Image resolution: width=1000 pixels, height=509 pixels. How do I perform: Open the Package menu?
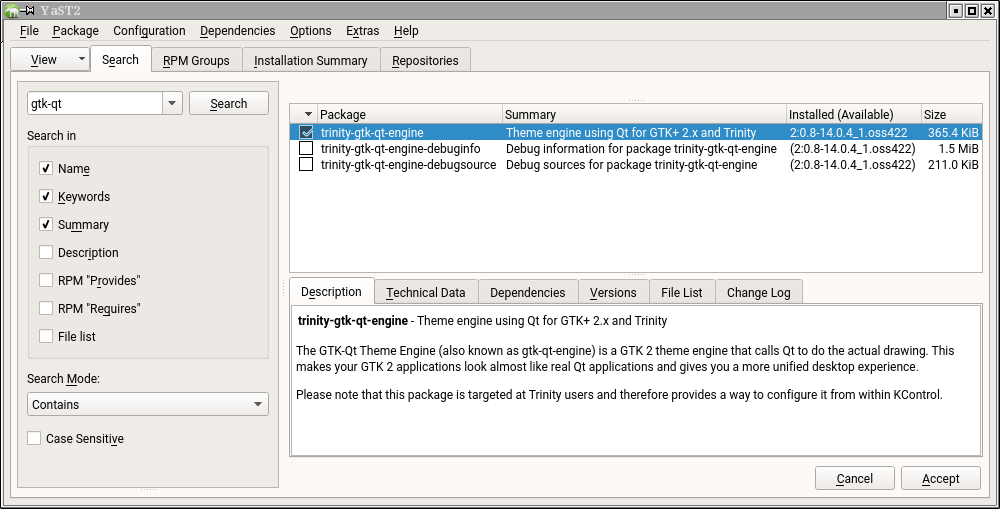76,31
